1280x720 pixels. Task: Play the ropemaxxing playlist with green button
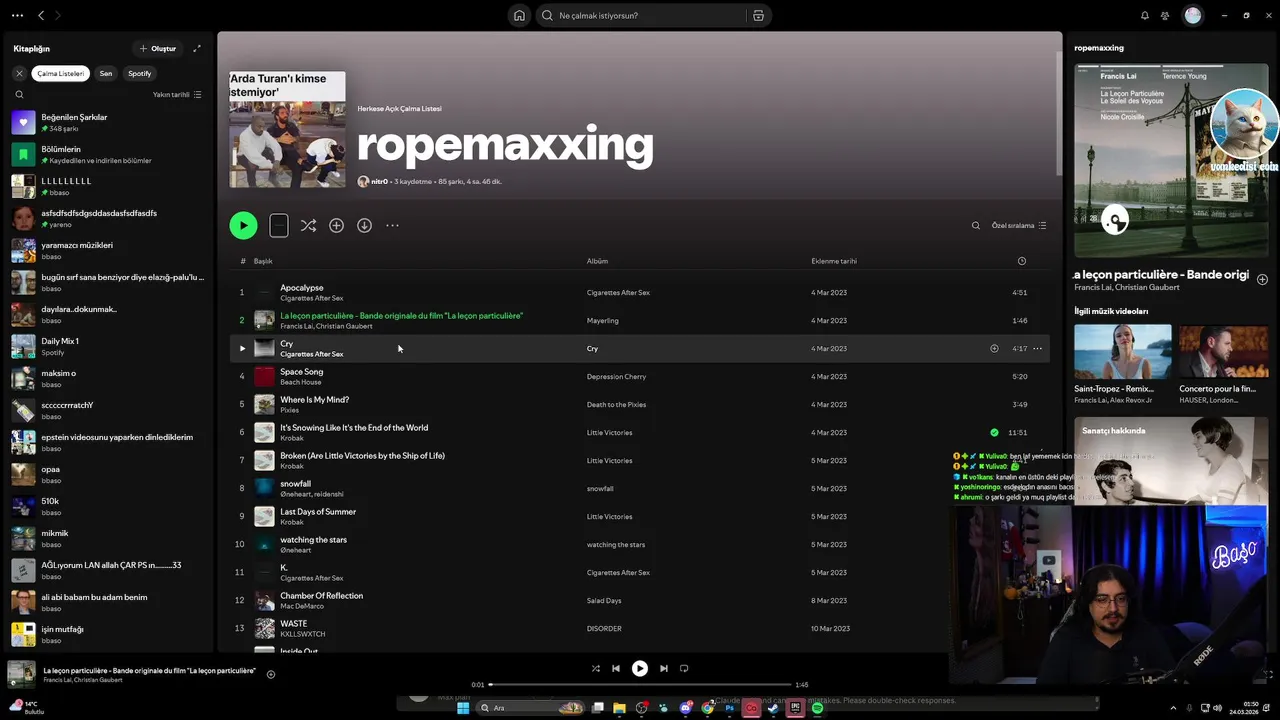(243, 225)
